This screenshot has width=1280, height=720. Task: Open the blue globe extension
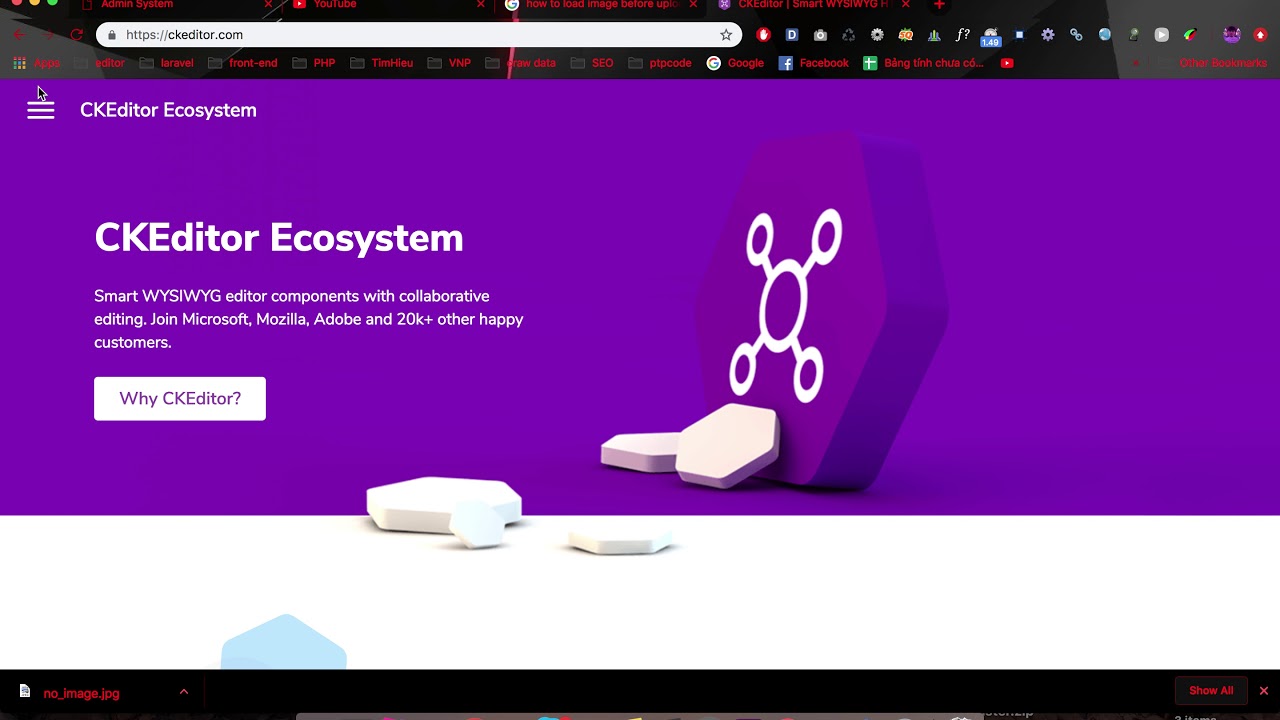click(1105, 35)
